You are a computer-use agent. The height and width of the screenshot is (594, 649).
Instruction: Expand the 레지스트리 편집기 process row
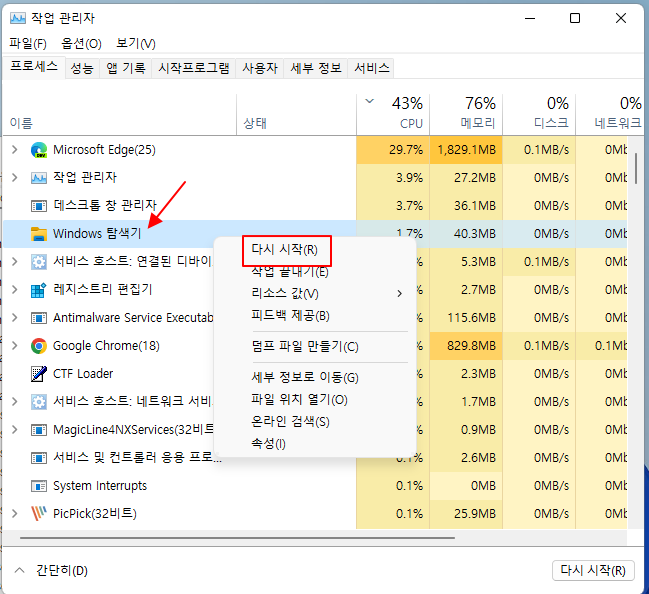(x=14, y=289)
